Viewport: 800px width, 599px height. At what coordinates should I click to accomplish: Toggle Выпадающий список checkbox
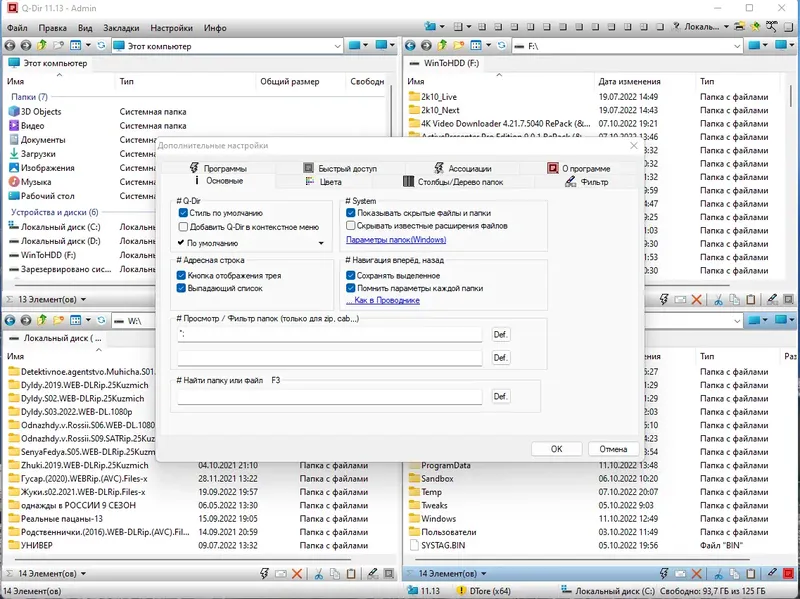[181, 288]
